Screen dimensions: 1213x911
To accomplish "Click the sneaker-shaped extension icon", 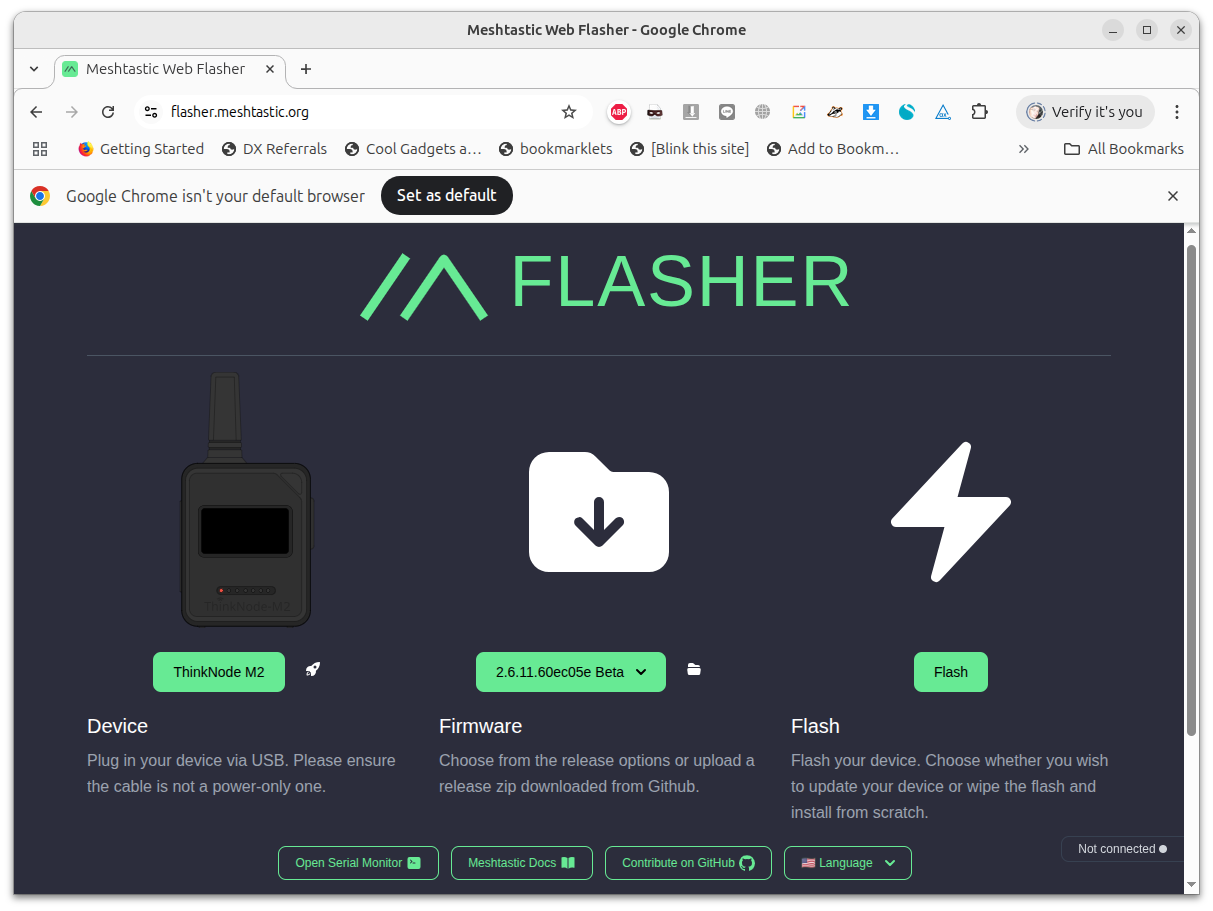I will 835,112.
